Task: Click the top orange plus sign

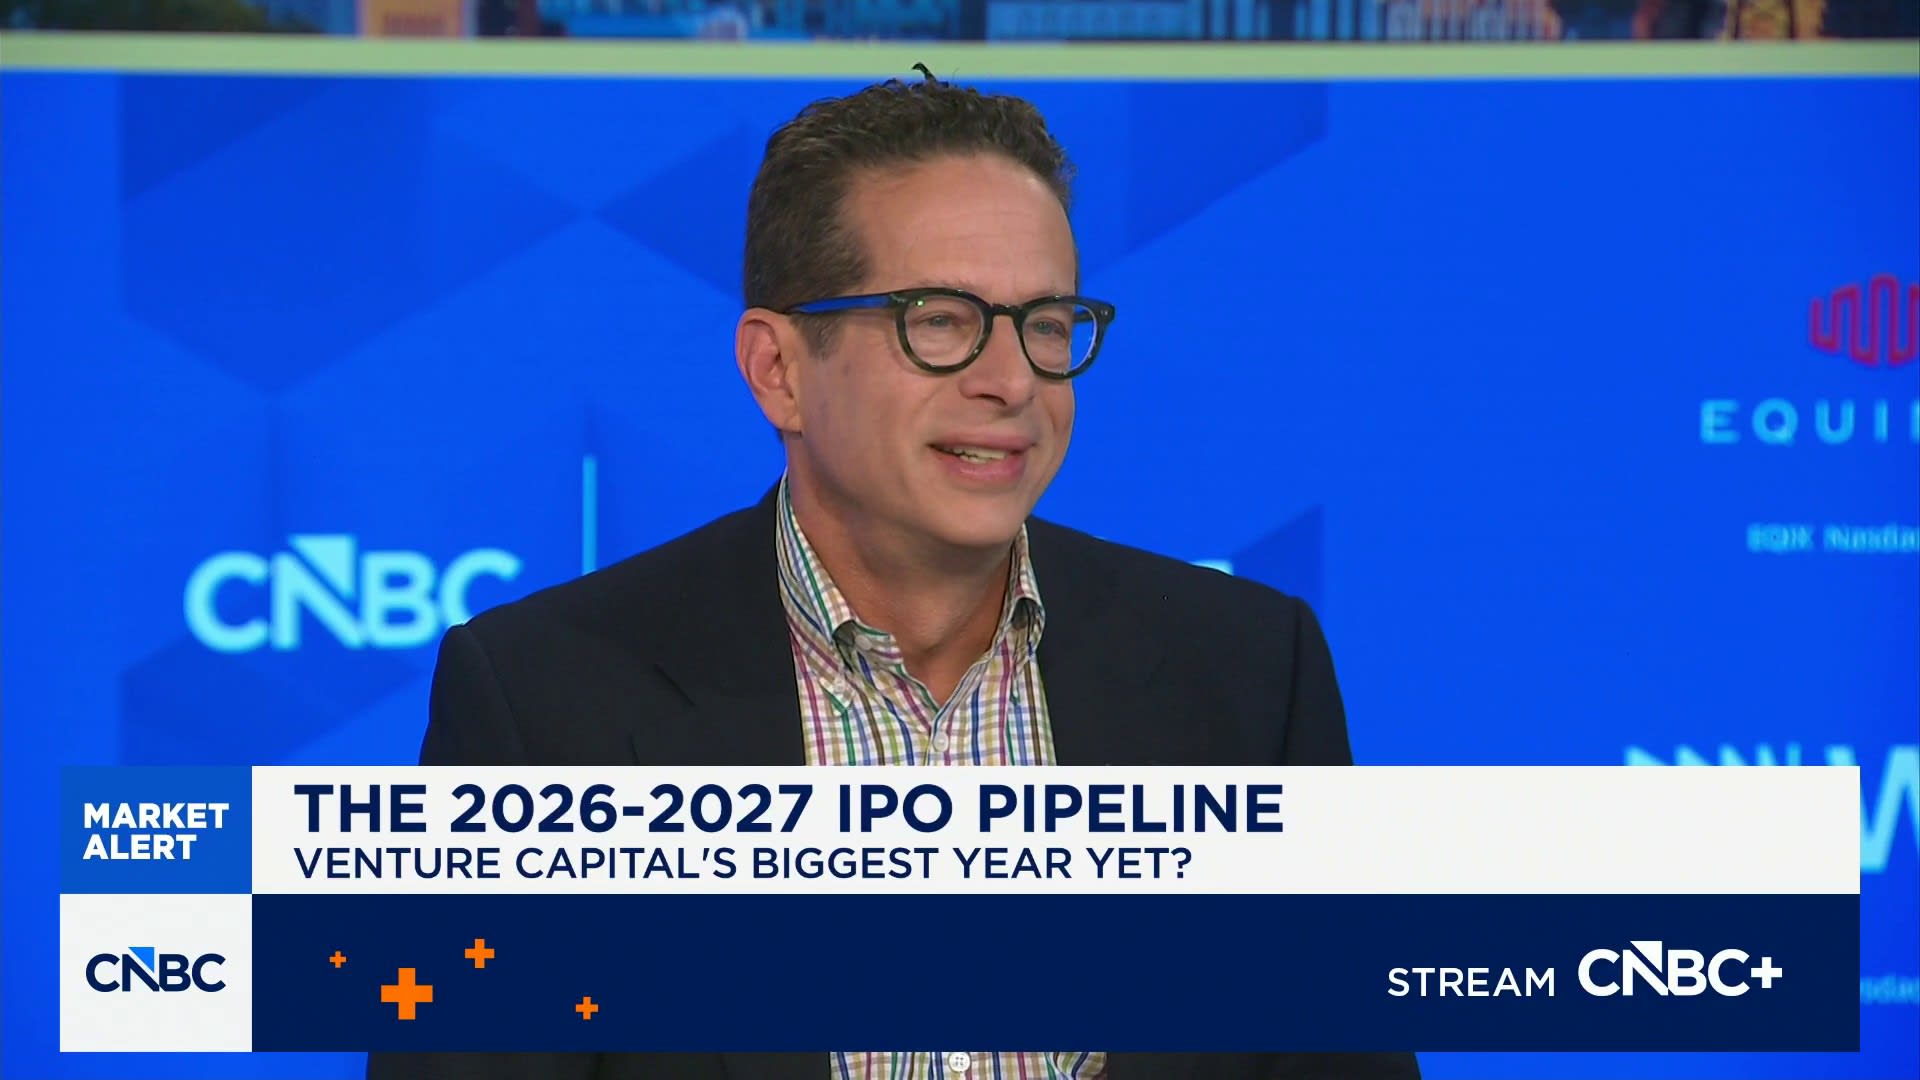Action: [x=480, y=953]
